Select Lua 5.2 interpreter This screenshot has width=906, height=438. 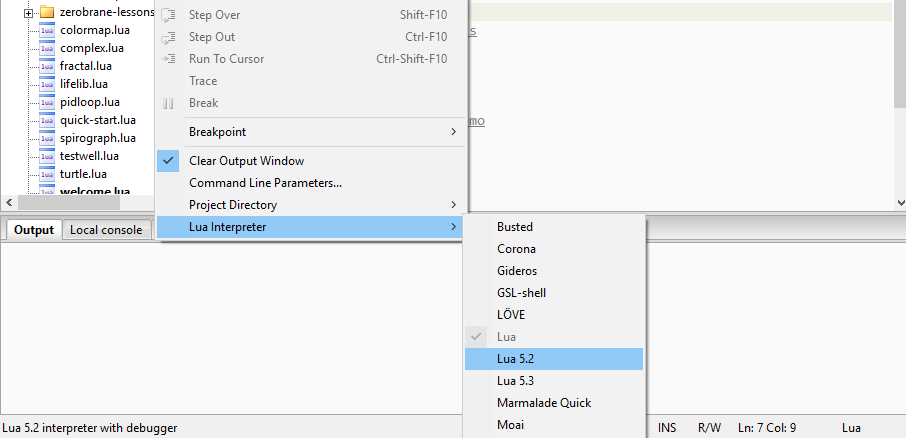click(x=516, y=359)
